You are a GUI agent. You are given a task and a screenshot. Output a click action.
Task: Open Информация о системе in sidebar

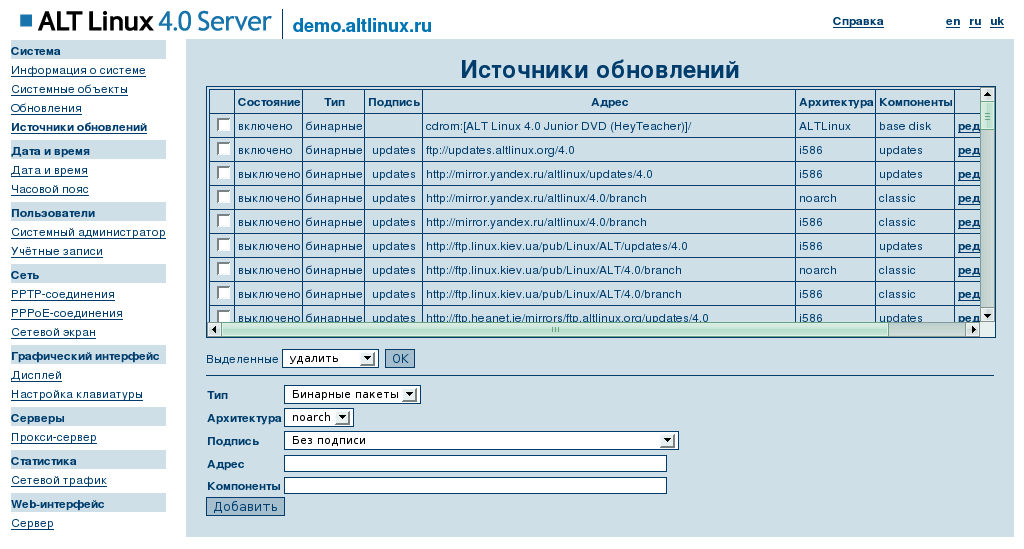point(78,71)
